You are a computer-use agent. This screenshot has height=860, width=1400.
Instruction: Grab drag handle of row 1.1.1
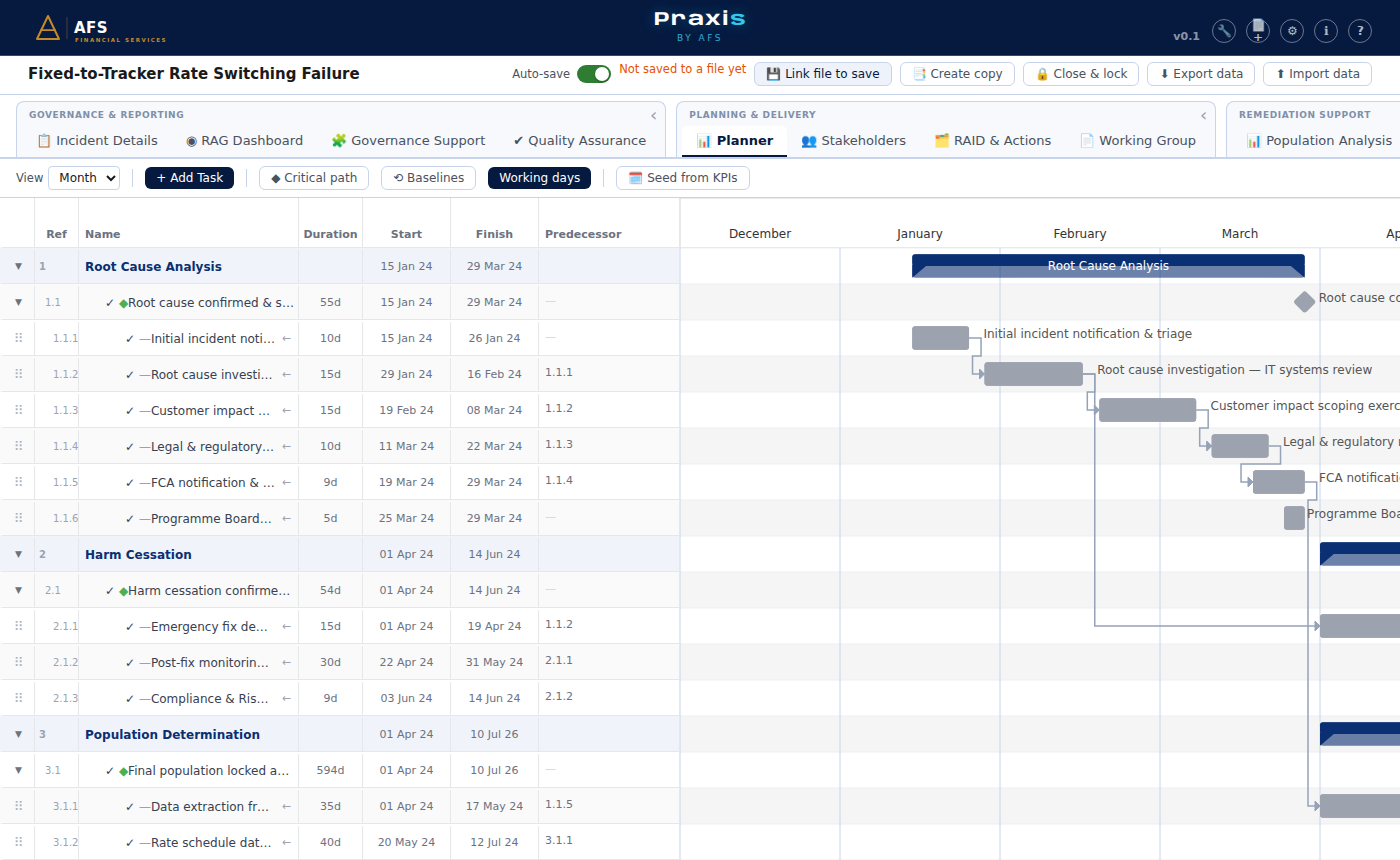coord(18,338)
